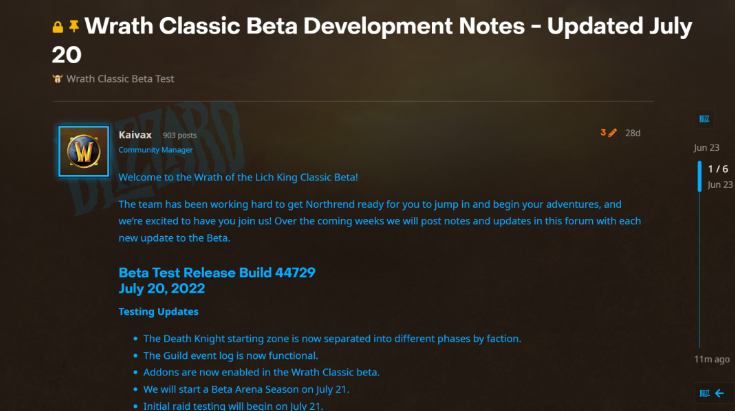This screenshot has height=411, width=735.
Task: Click the Community Manager title link
Action: (155, 150)
